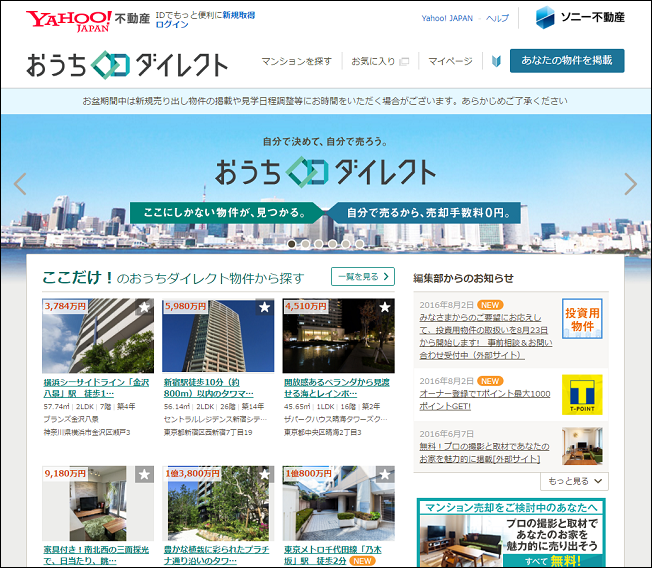
Task: Favorite the 4,510万円 listing with its star
Action: pyautogui.click(x=385, y=307)
